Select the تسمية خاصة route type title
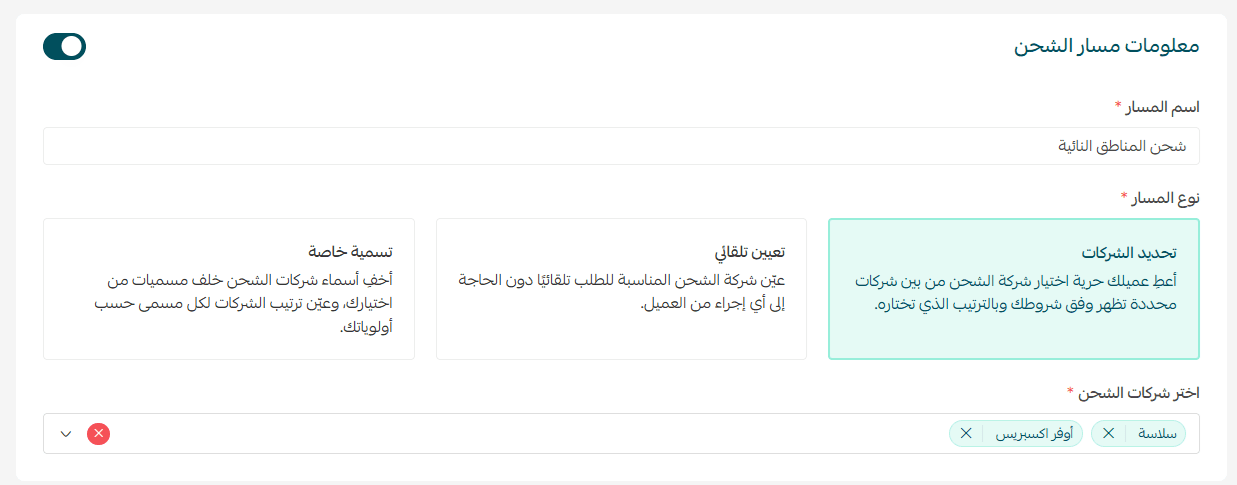The width and height of the screenshot is (1237, 485). [x=350, y=250]
